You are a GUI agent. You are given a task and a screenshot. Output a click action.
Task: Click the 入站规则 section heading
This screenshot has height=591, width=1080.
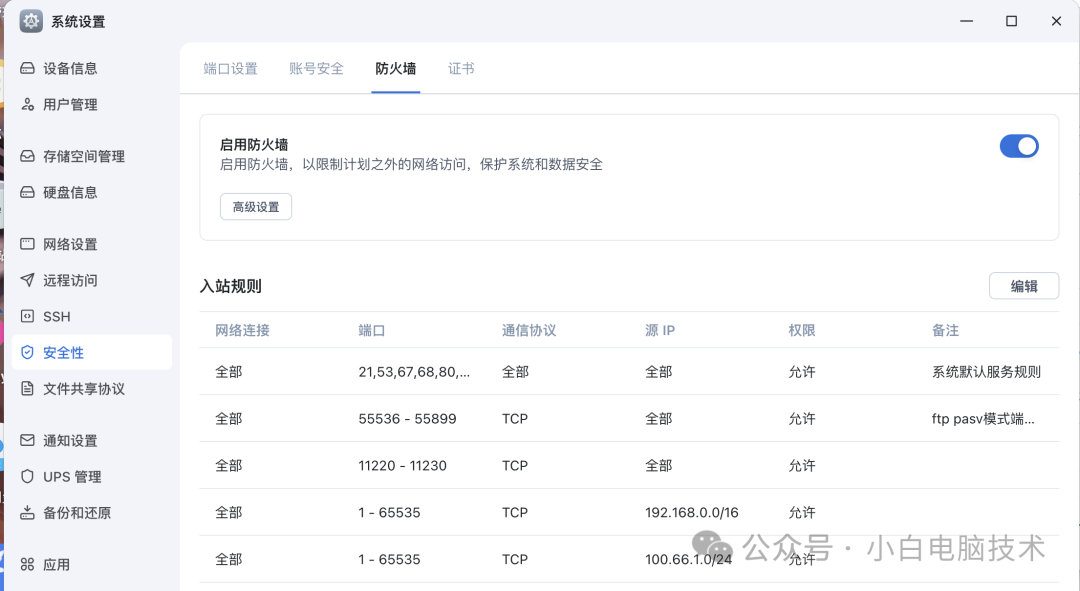(231, 286)
